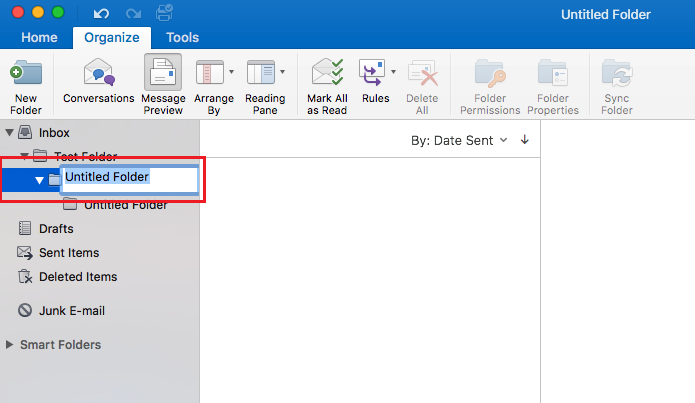Open the Reading Pane dropdown arrow
Screen dimensions: 695x403
(282, 72)
